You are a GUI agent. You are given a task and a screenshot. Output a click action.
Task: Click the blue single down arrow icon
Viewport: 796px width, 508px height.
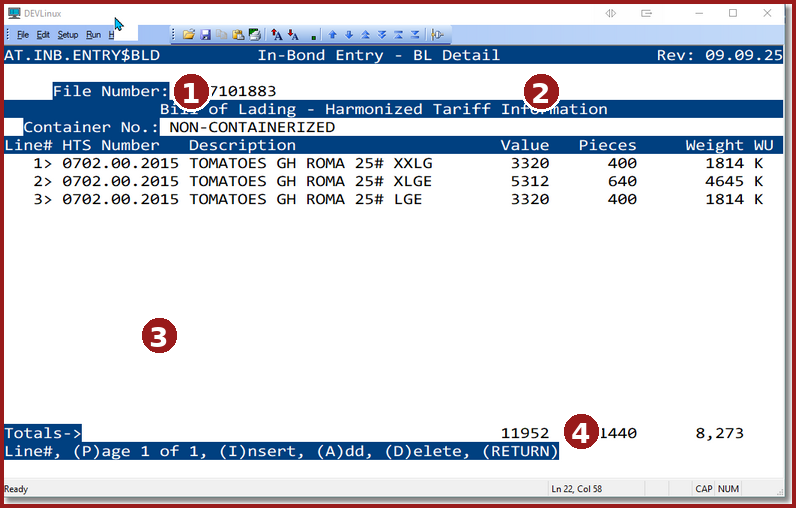pyautogui.click(x=348, y=34)
